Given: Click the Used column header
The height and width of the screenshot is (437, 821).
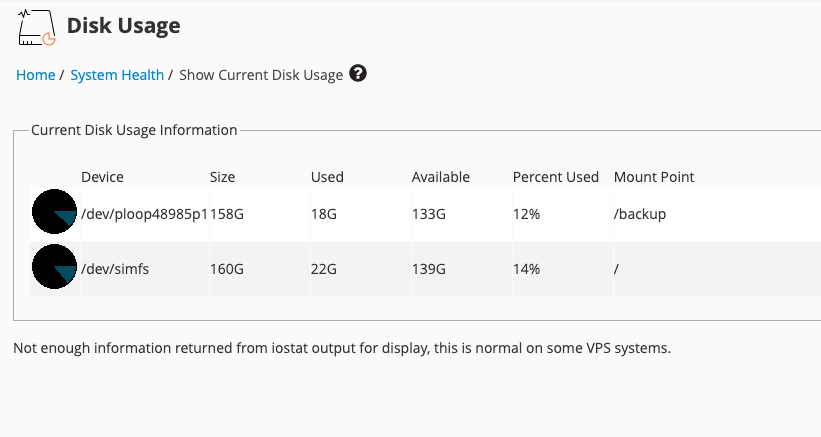Looking at the screenshot, I should 327,177.
